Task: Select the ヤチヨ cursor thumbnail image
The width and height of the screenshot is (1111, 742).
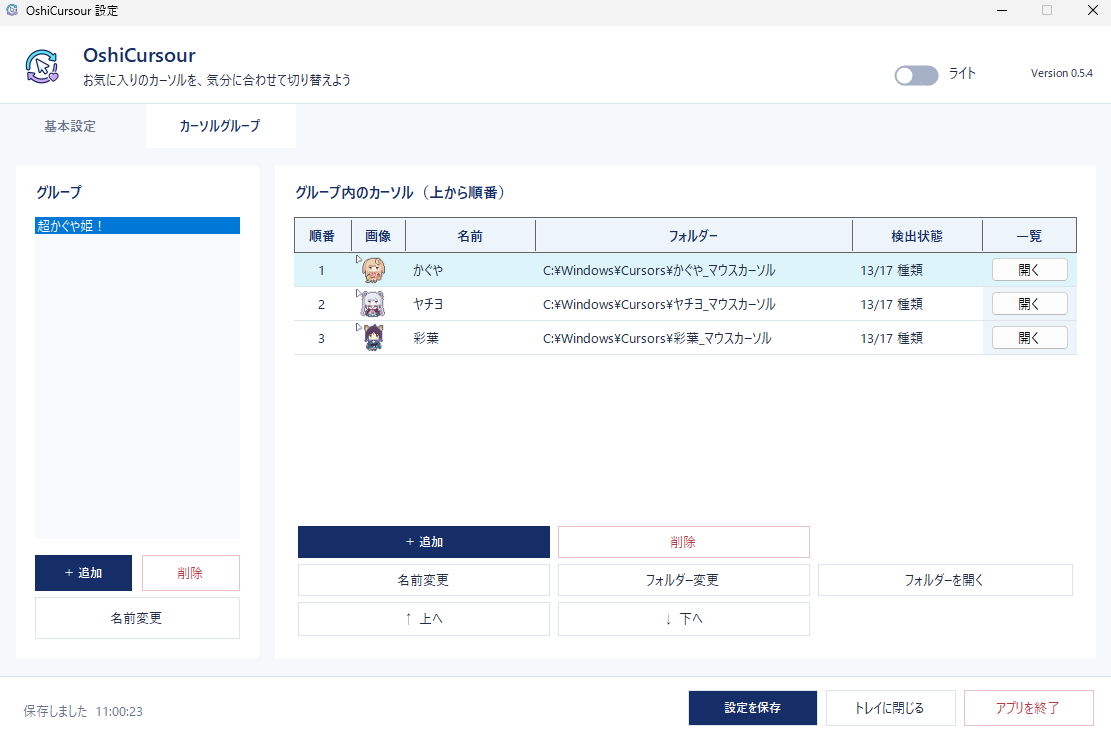Action: click(373, 304)
